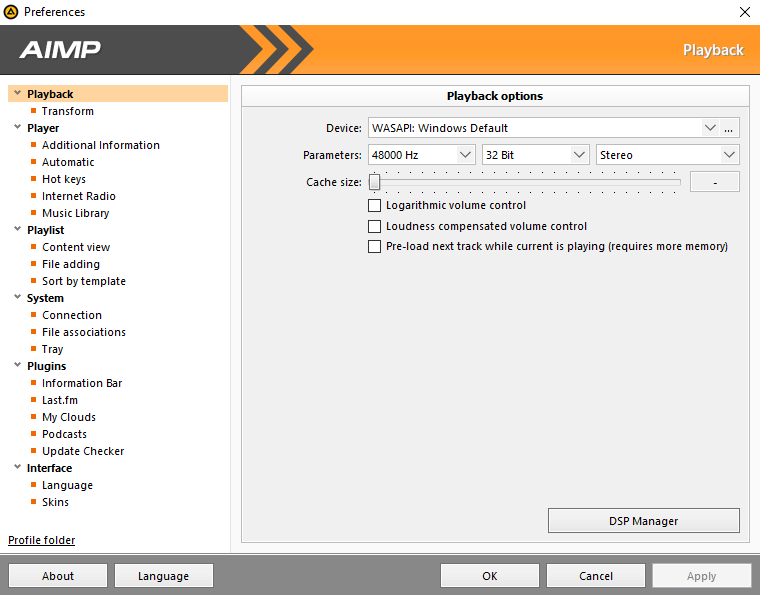Open the Hot keys settings page
This screenshot has height=595, width=760.
coord(64,179)
